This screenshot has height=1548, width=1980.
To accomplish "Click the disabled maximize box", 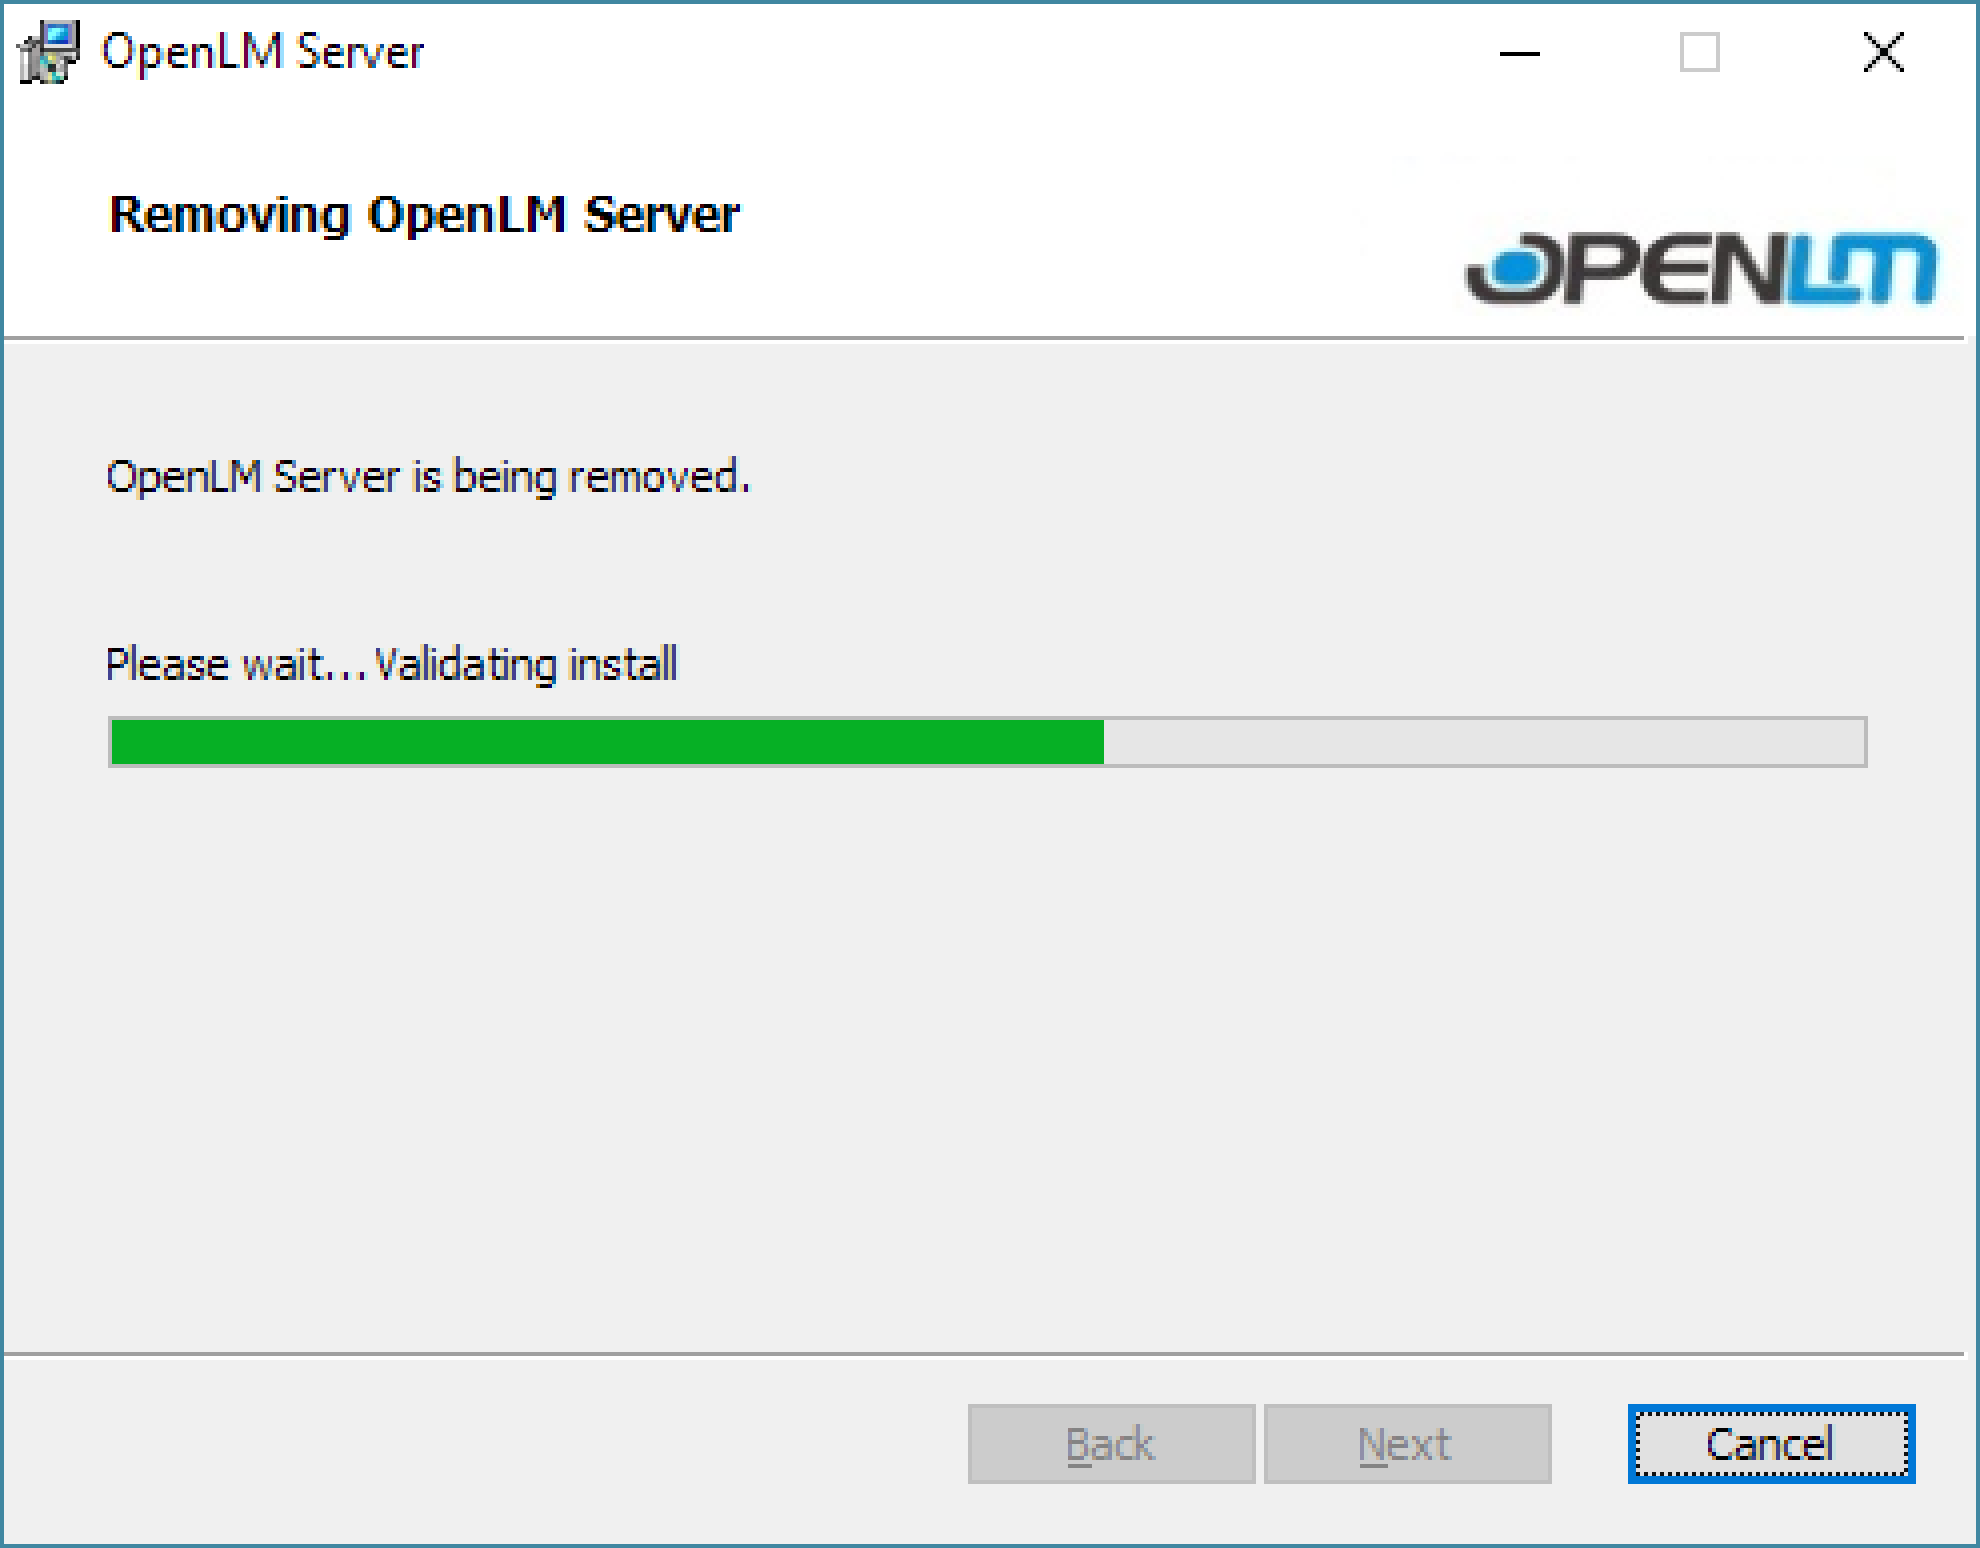I will click(1699, 53).
